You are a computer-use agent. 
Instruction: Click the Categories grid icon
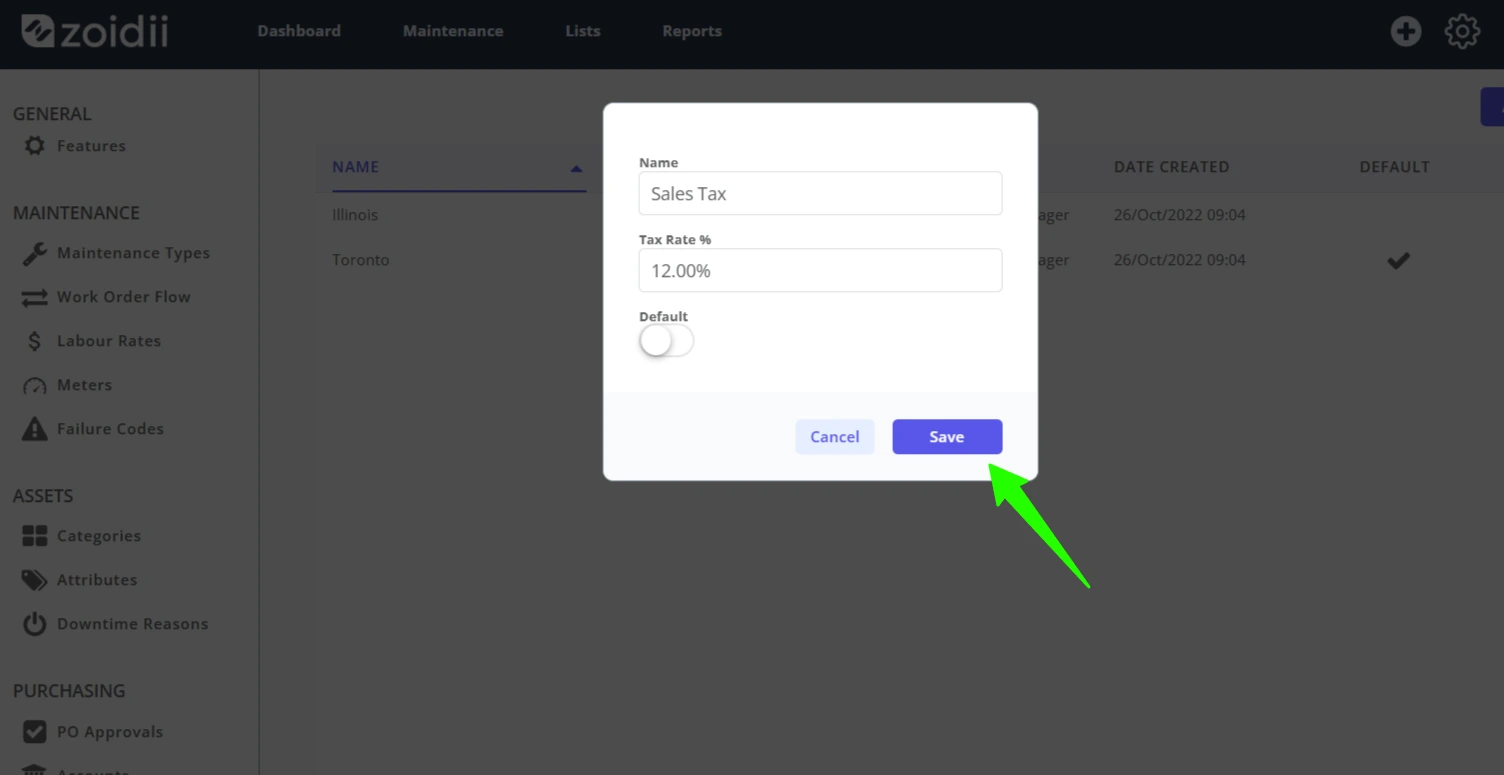[35, 536]
